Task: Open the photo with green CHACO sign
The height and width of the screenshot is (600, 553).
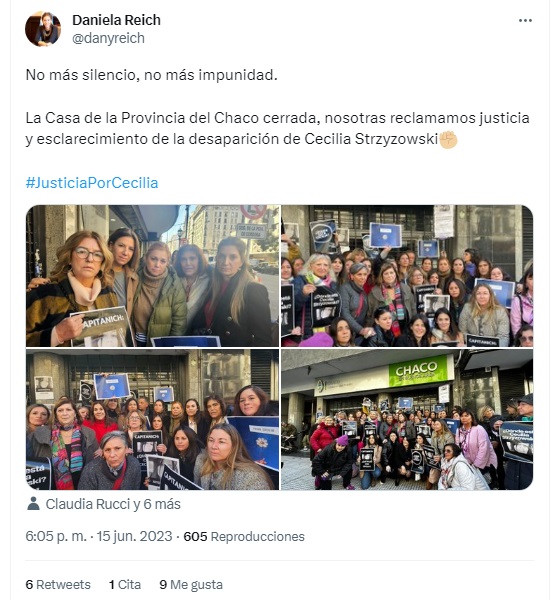Action: (x=407, y=419)
